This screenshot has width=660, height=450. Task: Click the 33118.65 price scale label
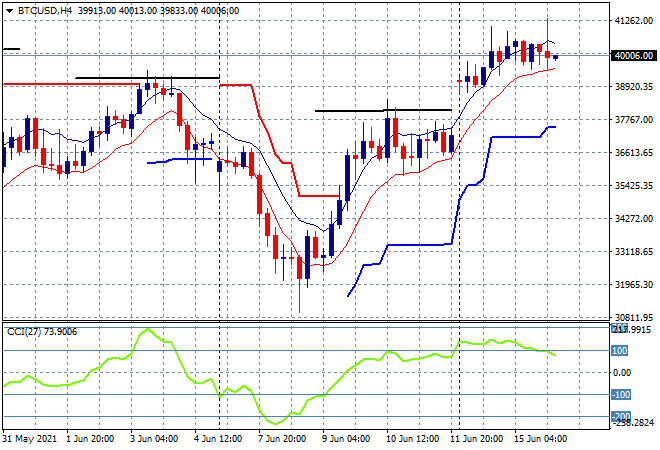point(633,252)
